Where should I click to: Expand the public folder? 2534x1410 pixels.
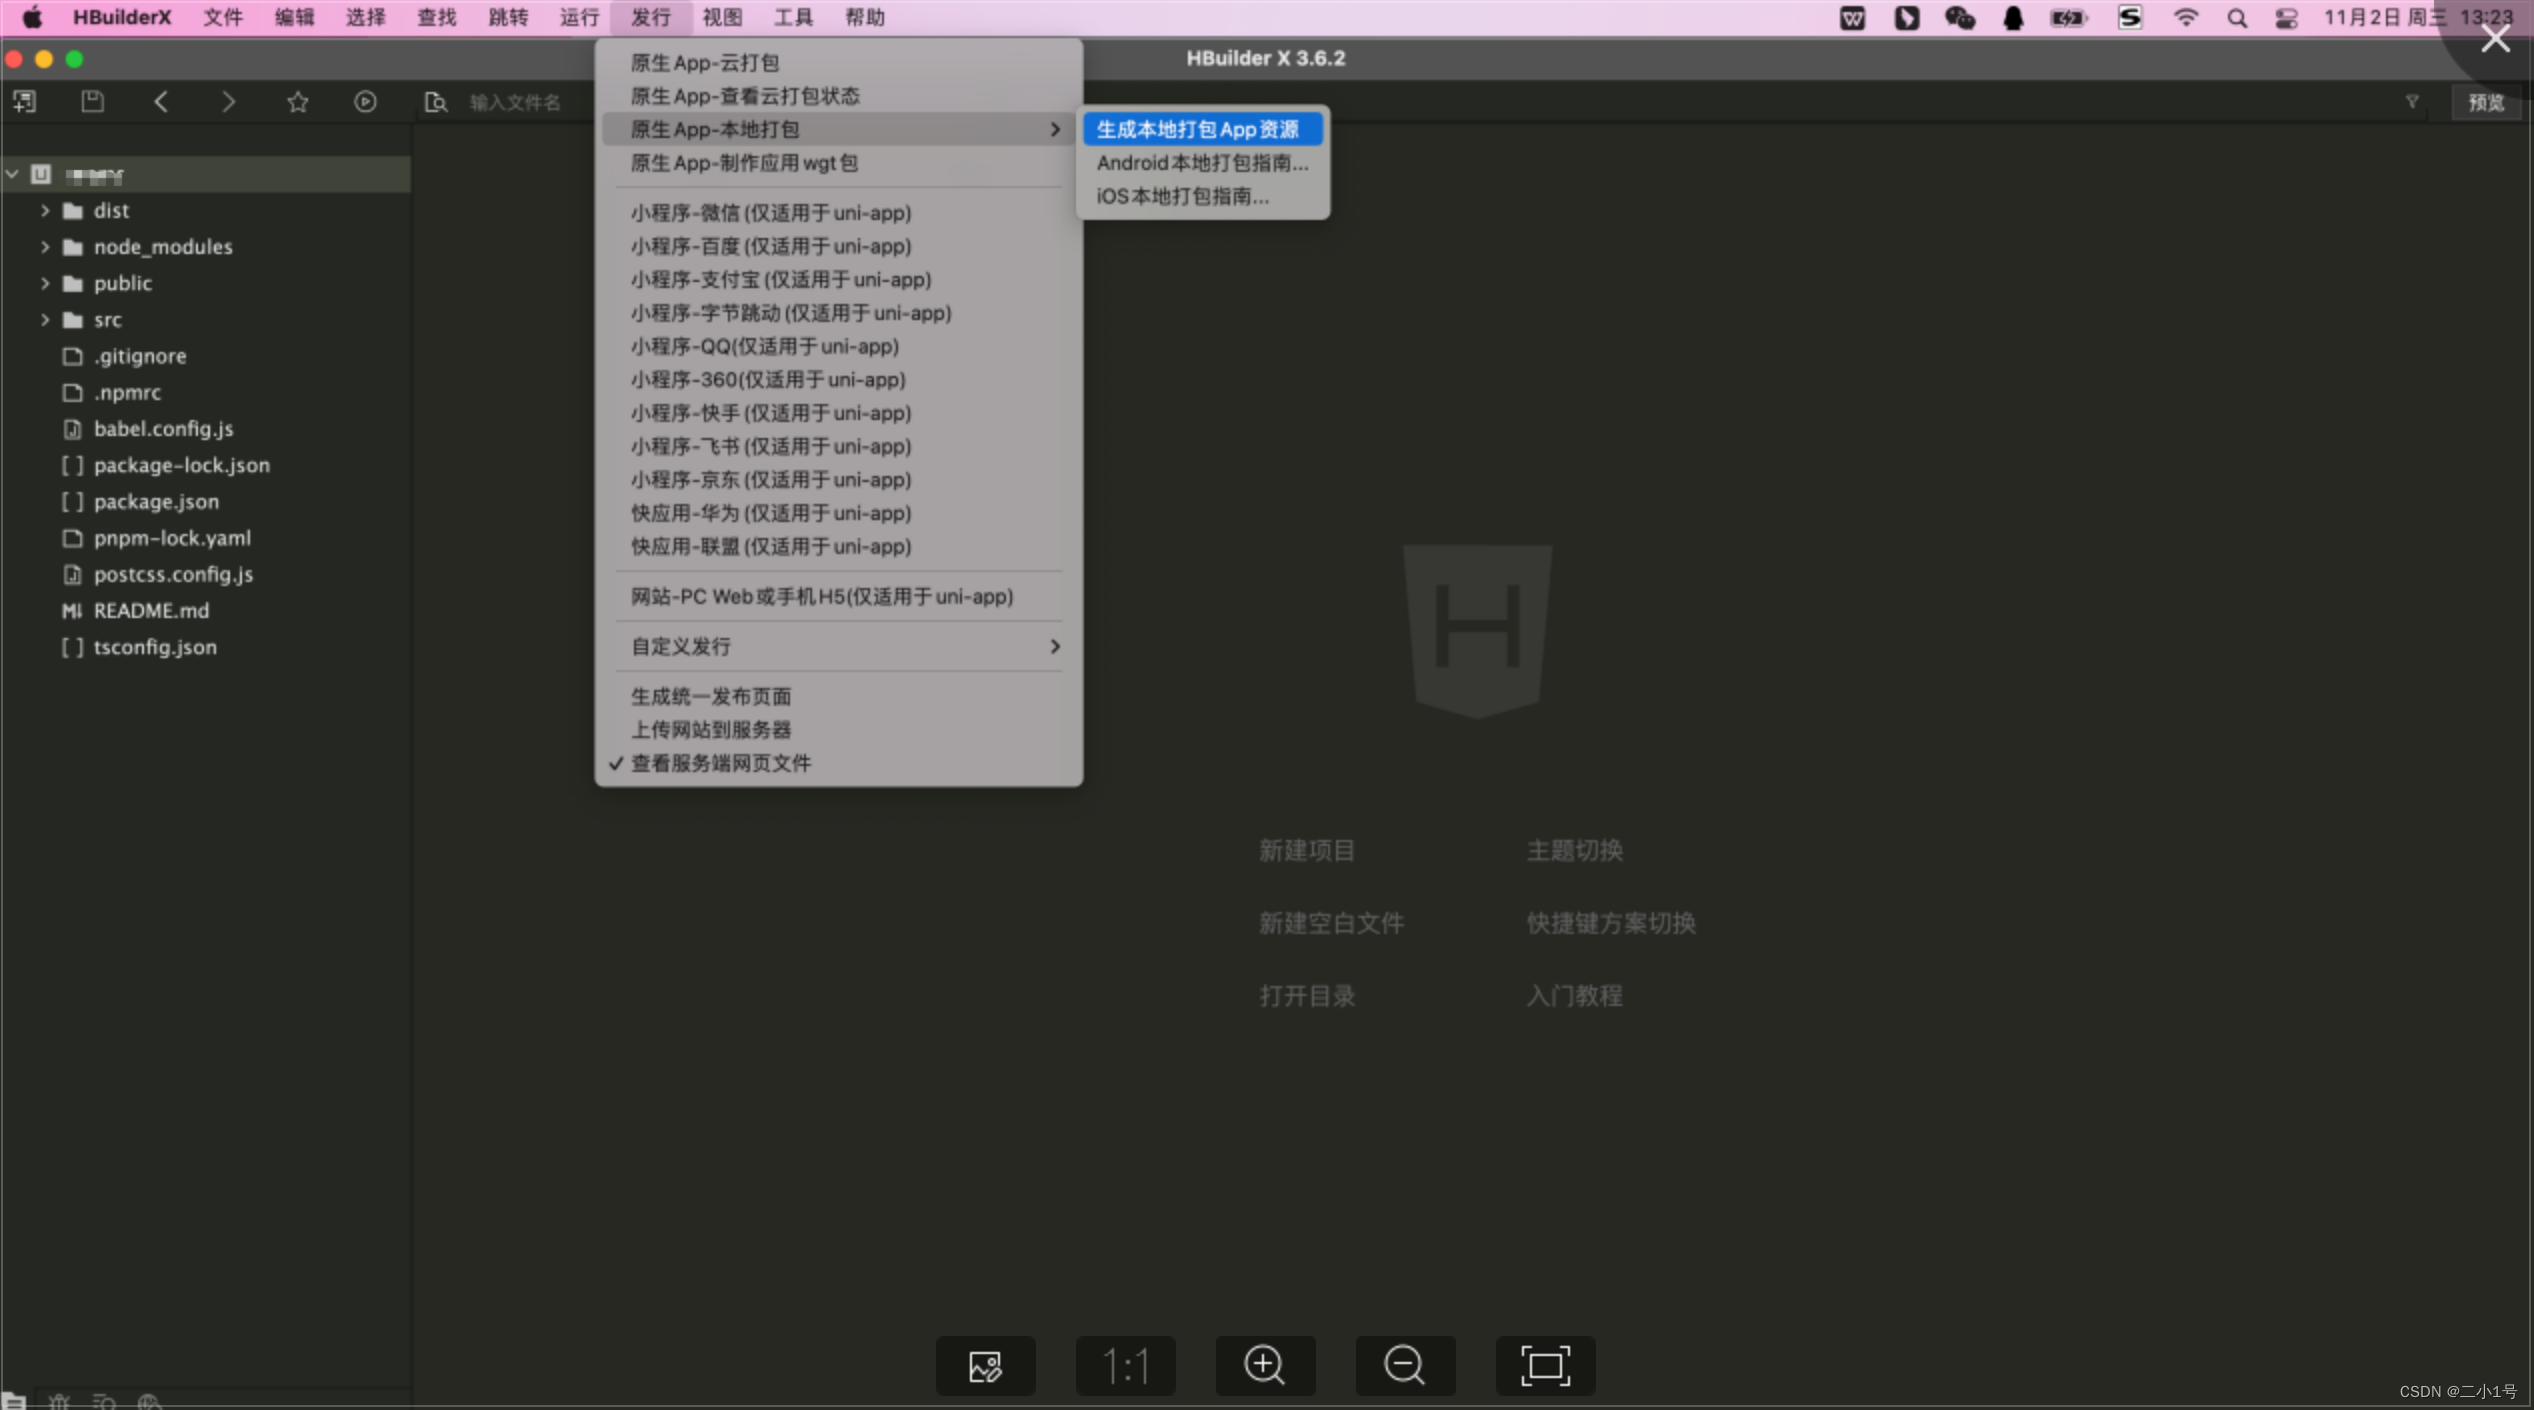(44, 283)
